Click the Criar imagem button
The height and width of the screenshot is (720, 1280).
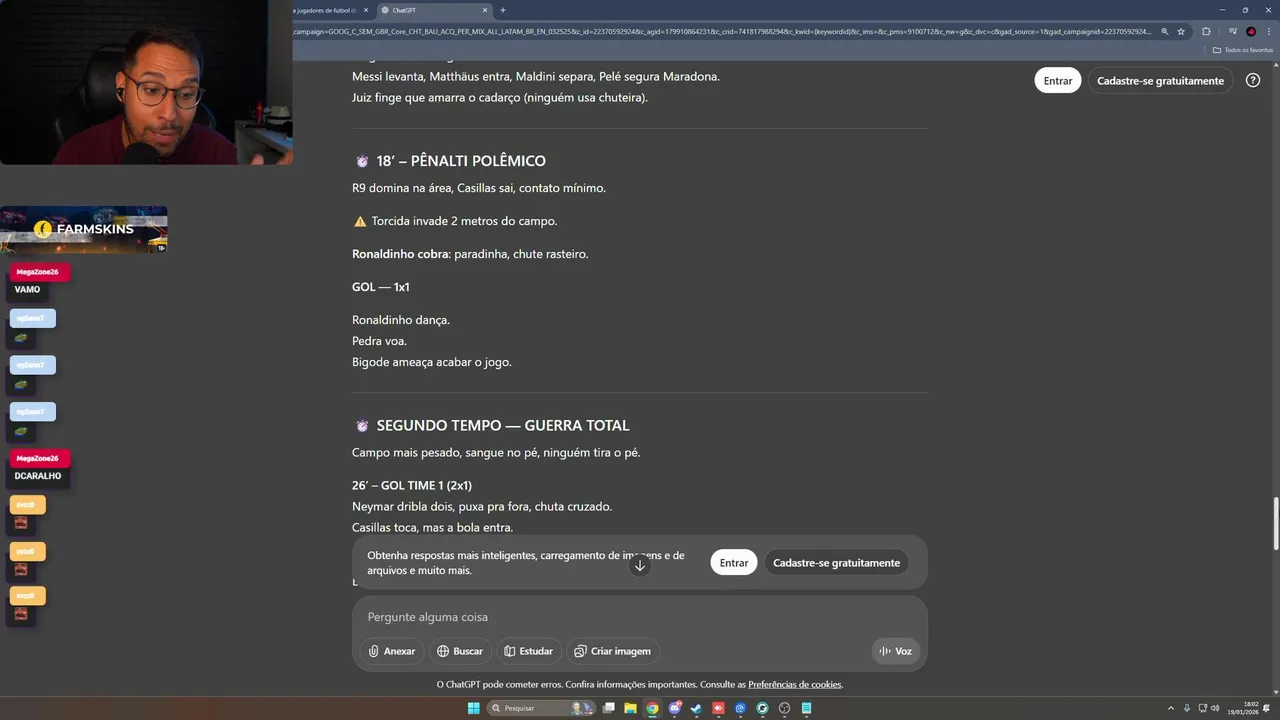(x=612, y=651)
